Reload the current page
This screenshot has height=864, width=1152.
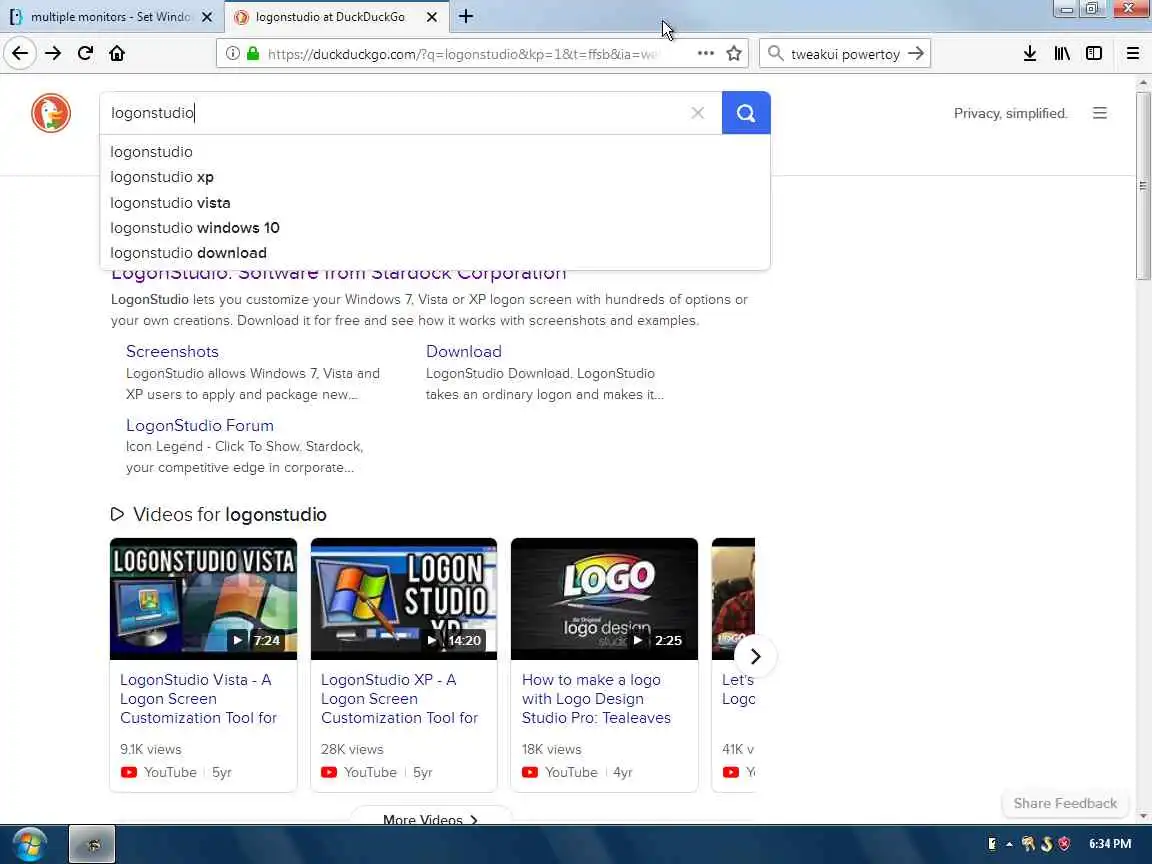point(85,54)
